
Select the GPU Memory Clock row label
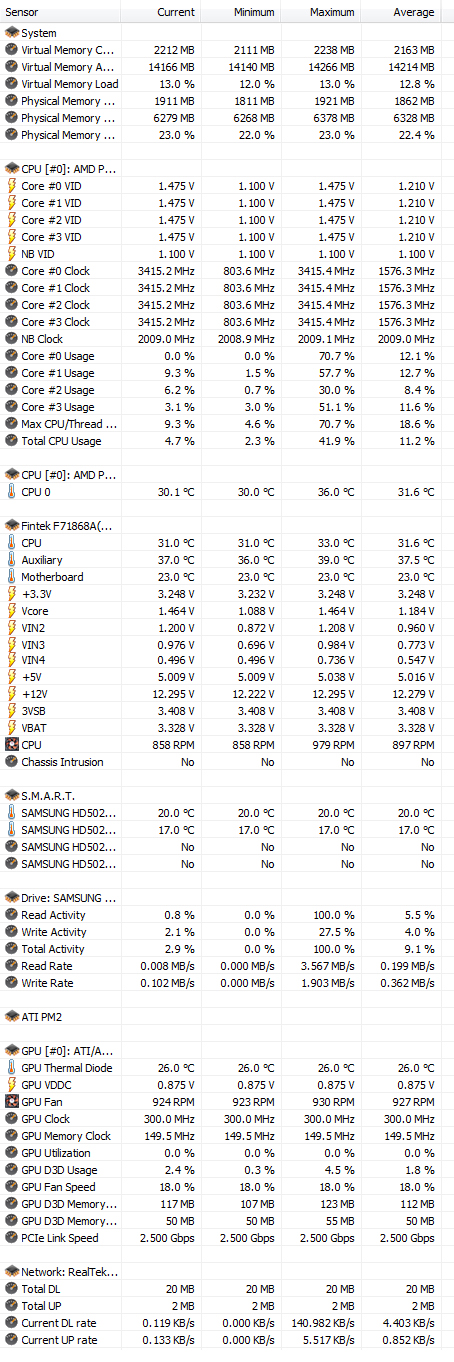point(67,1136)
